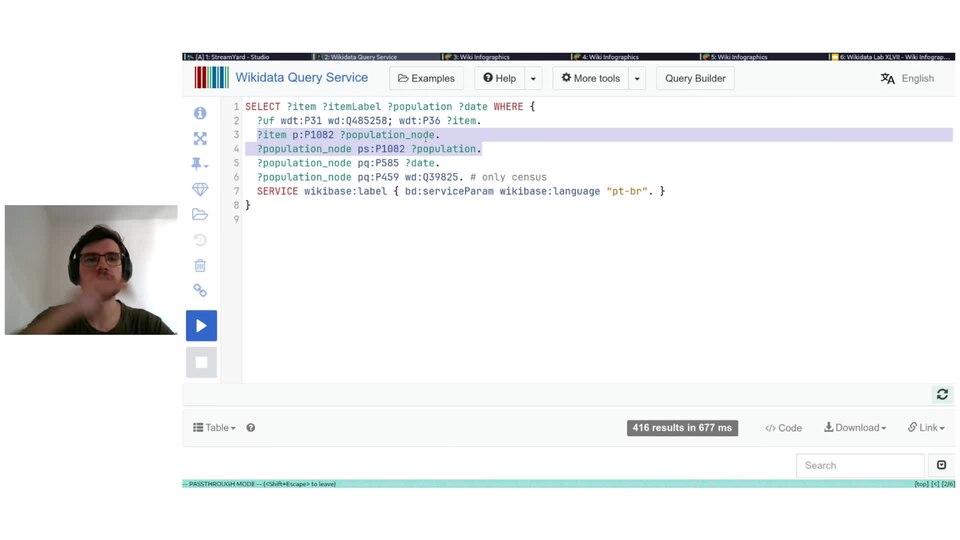This screenshot has width=960, height=540.
Task: Switch to tab 5: Wiki Infographics
Action: point(764,57)
